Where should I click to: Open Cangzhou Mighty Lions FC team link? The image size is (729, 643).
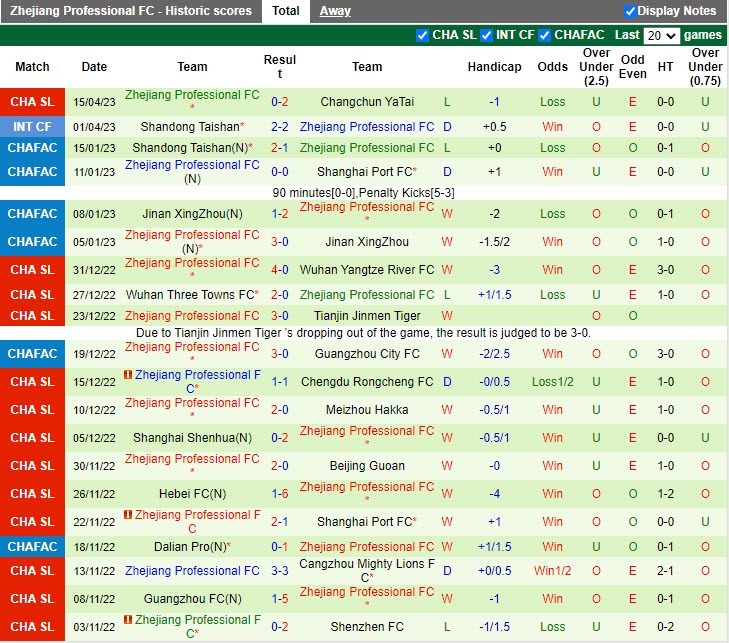pos(367,570)
